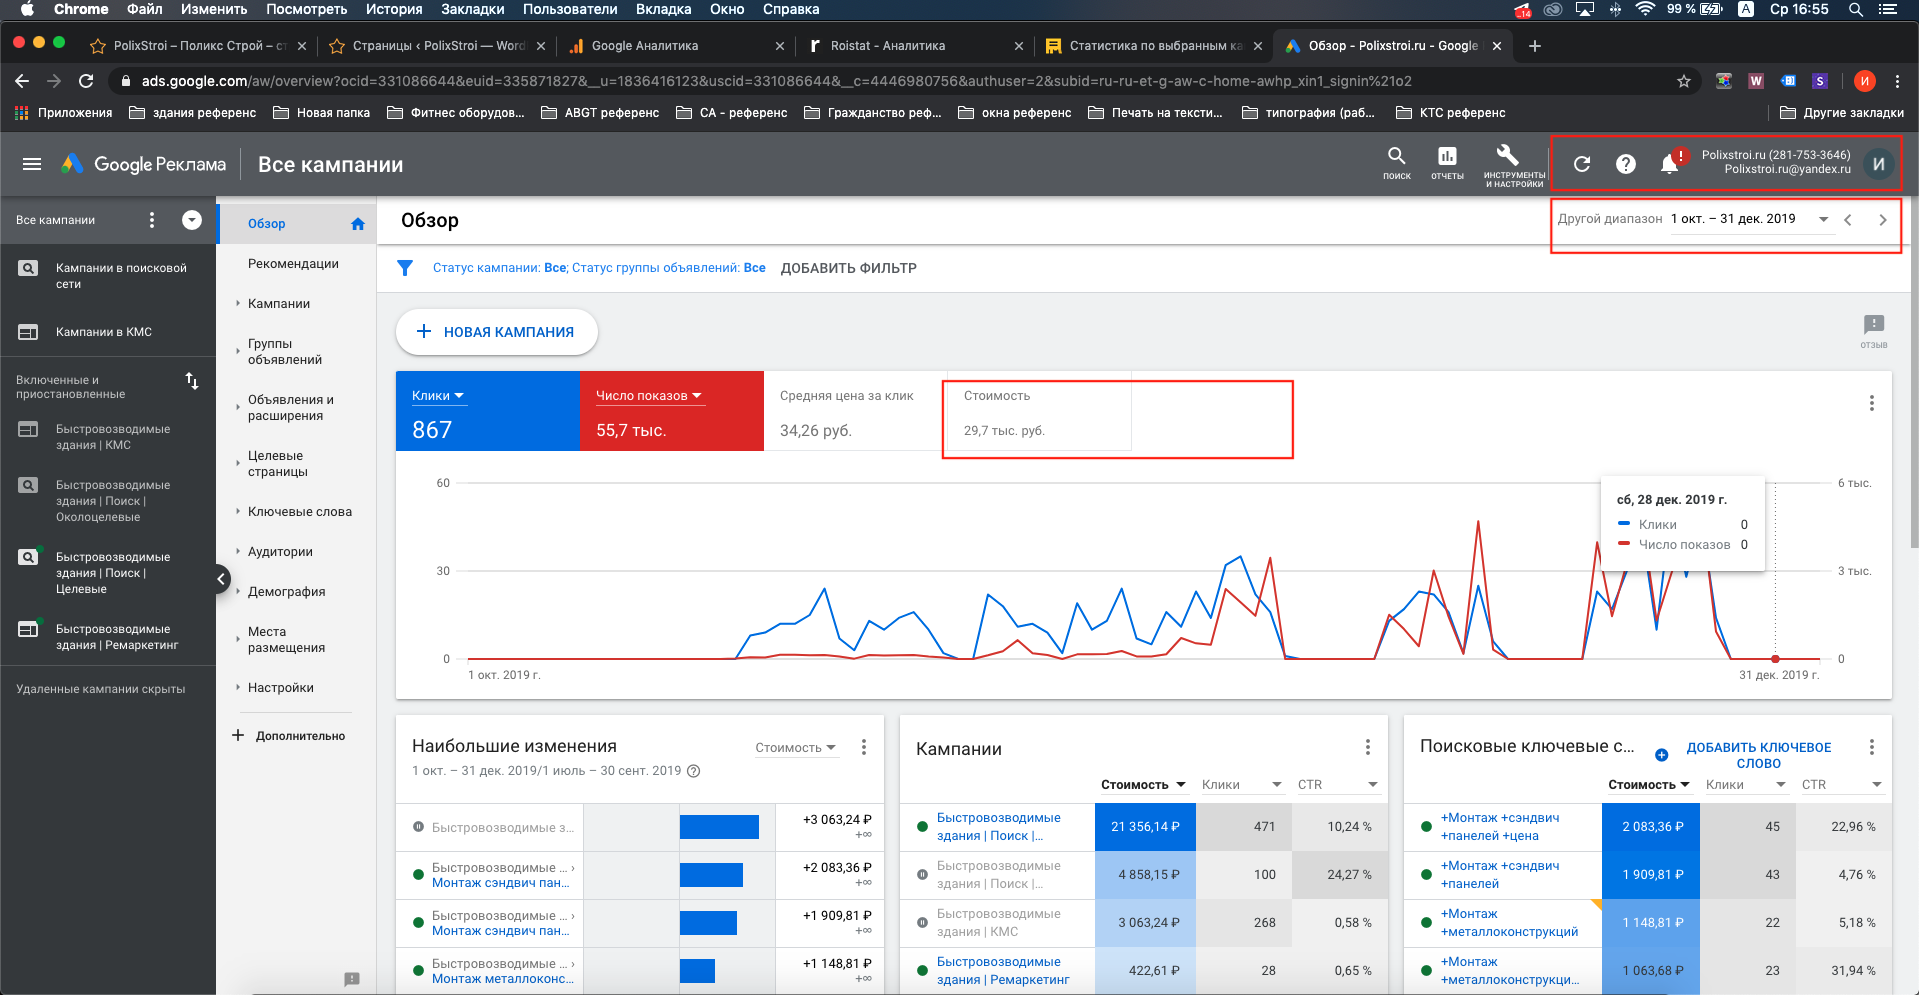Open the filter funnel icon
This screenshot has width=1919, height=995.
coord(405,268)
